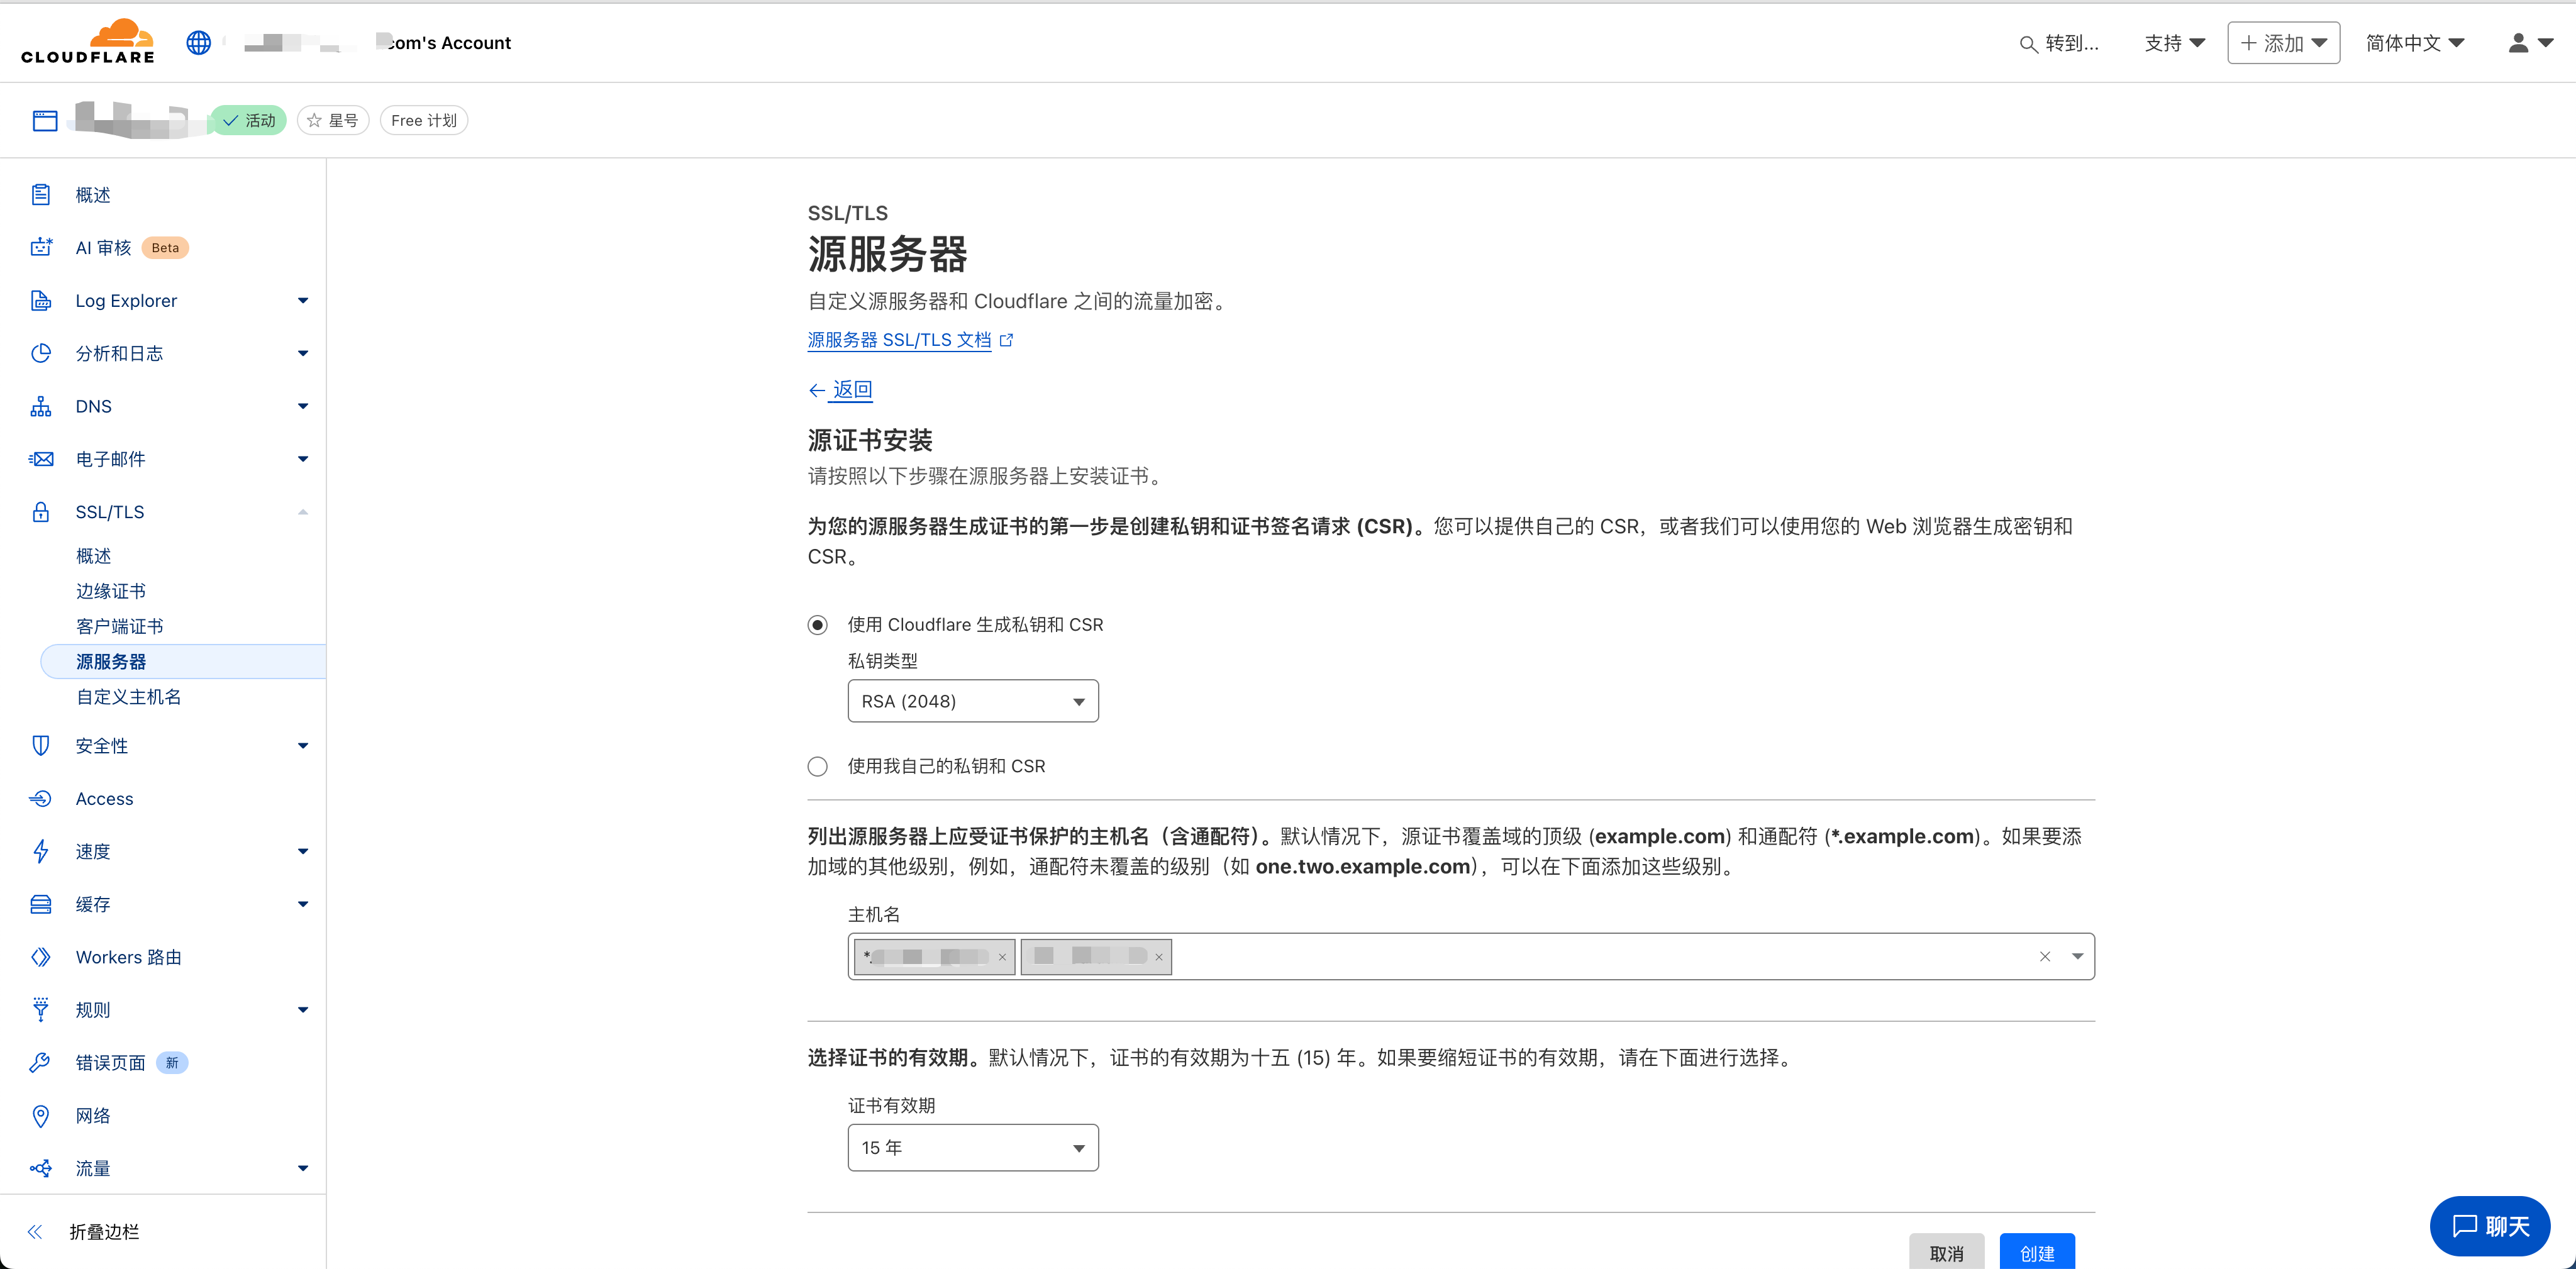Click the SSL/TLS lock icon
2576x1269 pixels.
pos(41,511)
